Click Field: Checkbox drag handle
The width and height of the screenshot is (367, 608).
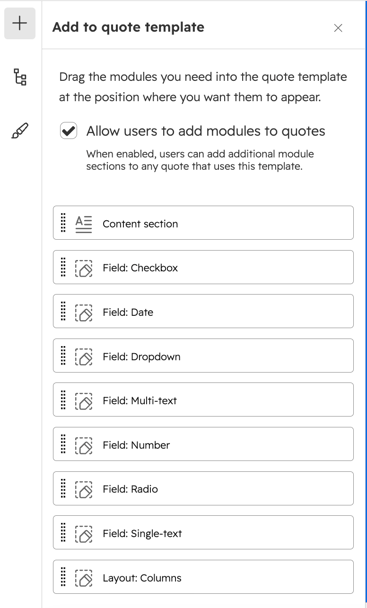pyautogui.click(x=63, y=267)
